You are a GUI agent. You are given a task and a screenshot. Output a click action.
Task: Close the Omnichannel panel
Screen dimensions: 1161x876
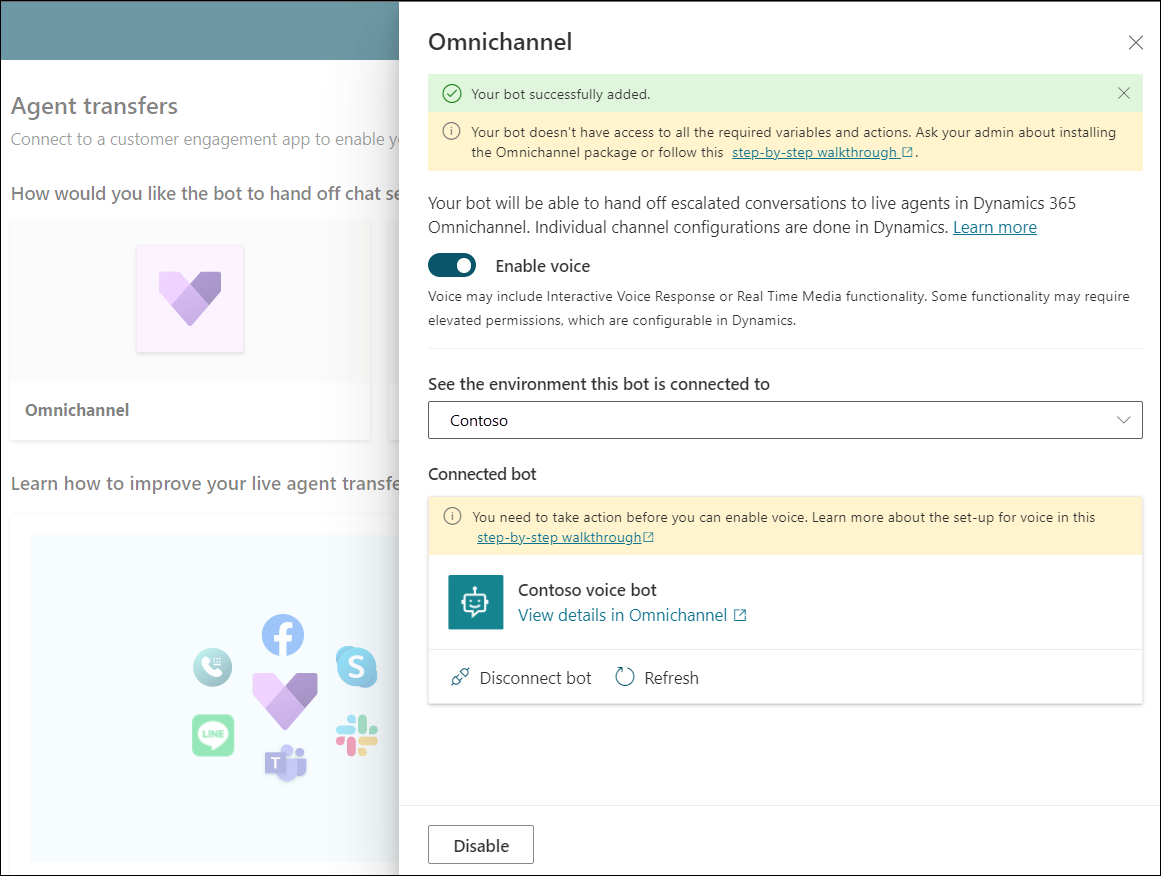[x=1135, y=42]
